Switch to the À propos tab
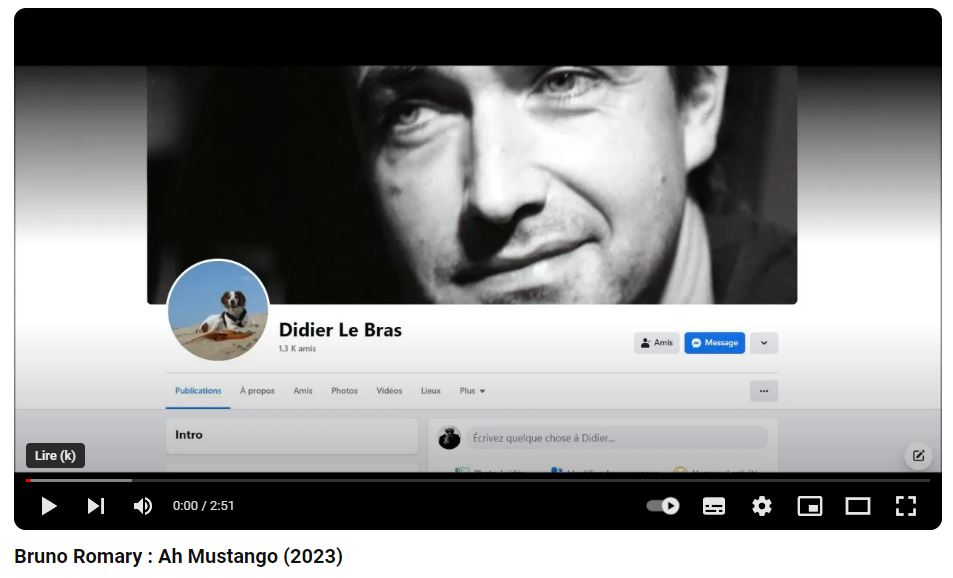 [x=257, y=391]
